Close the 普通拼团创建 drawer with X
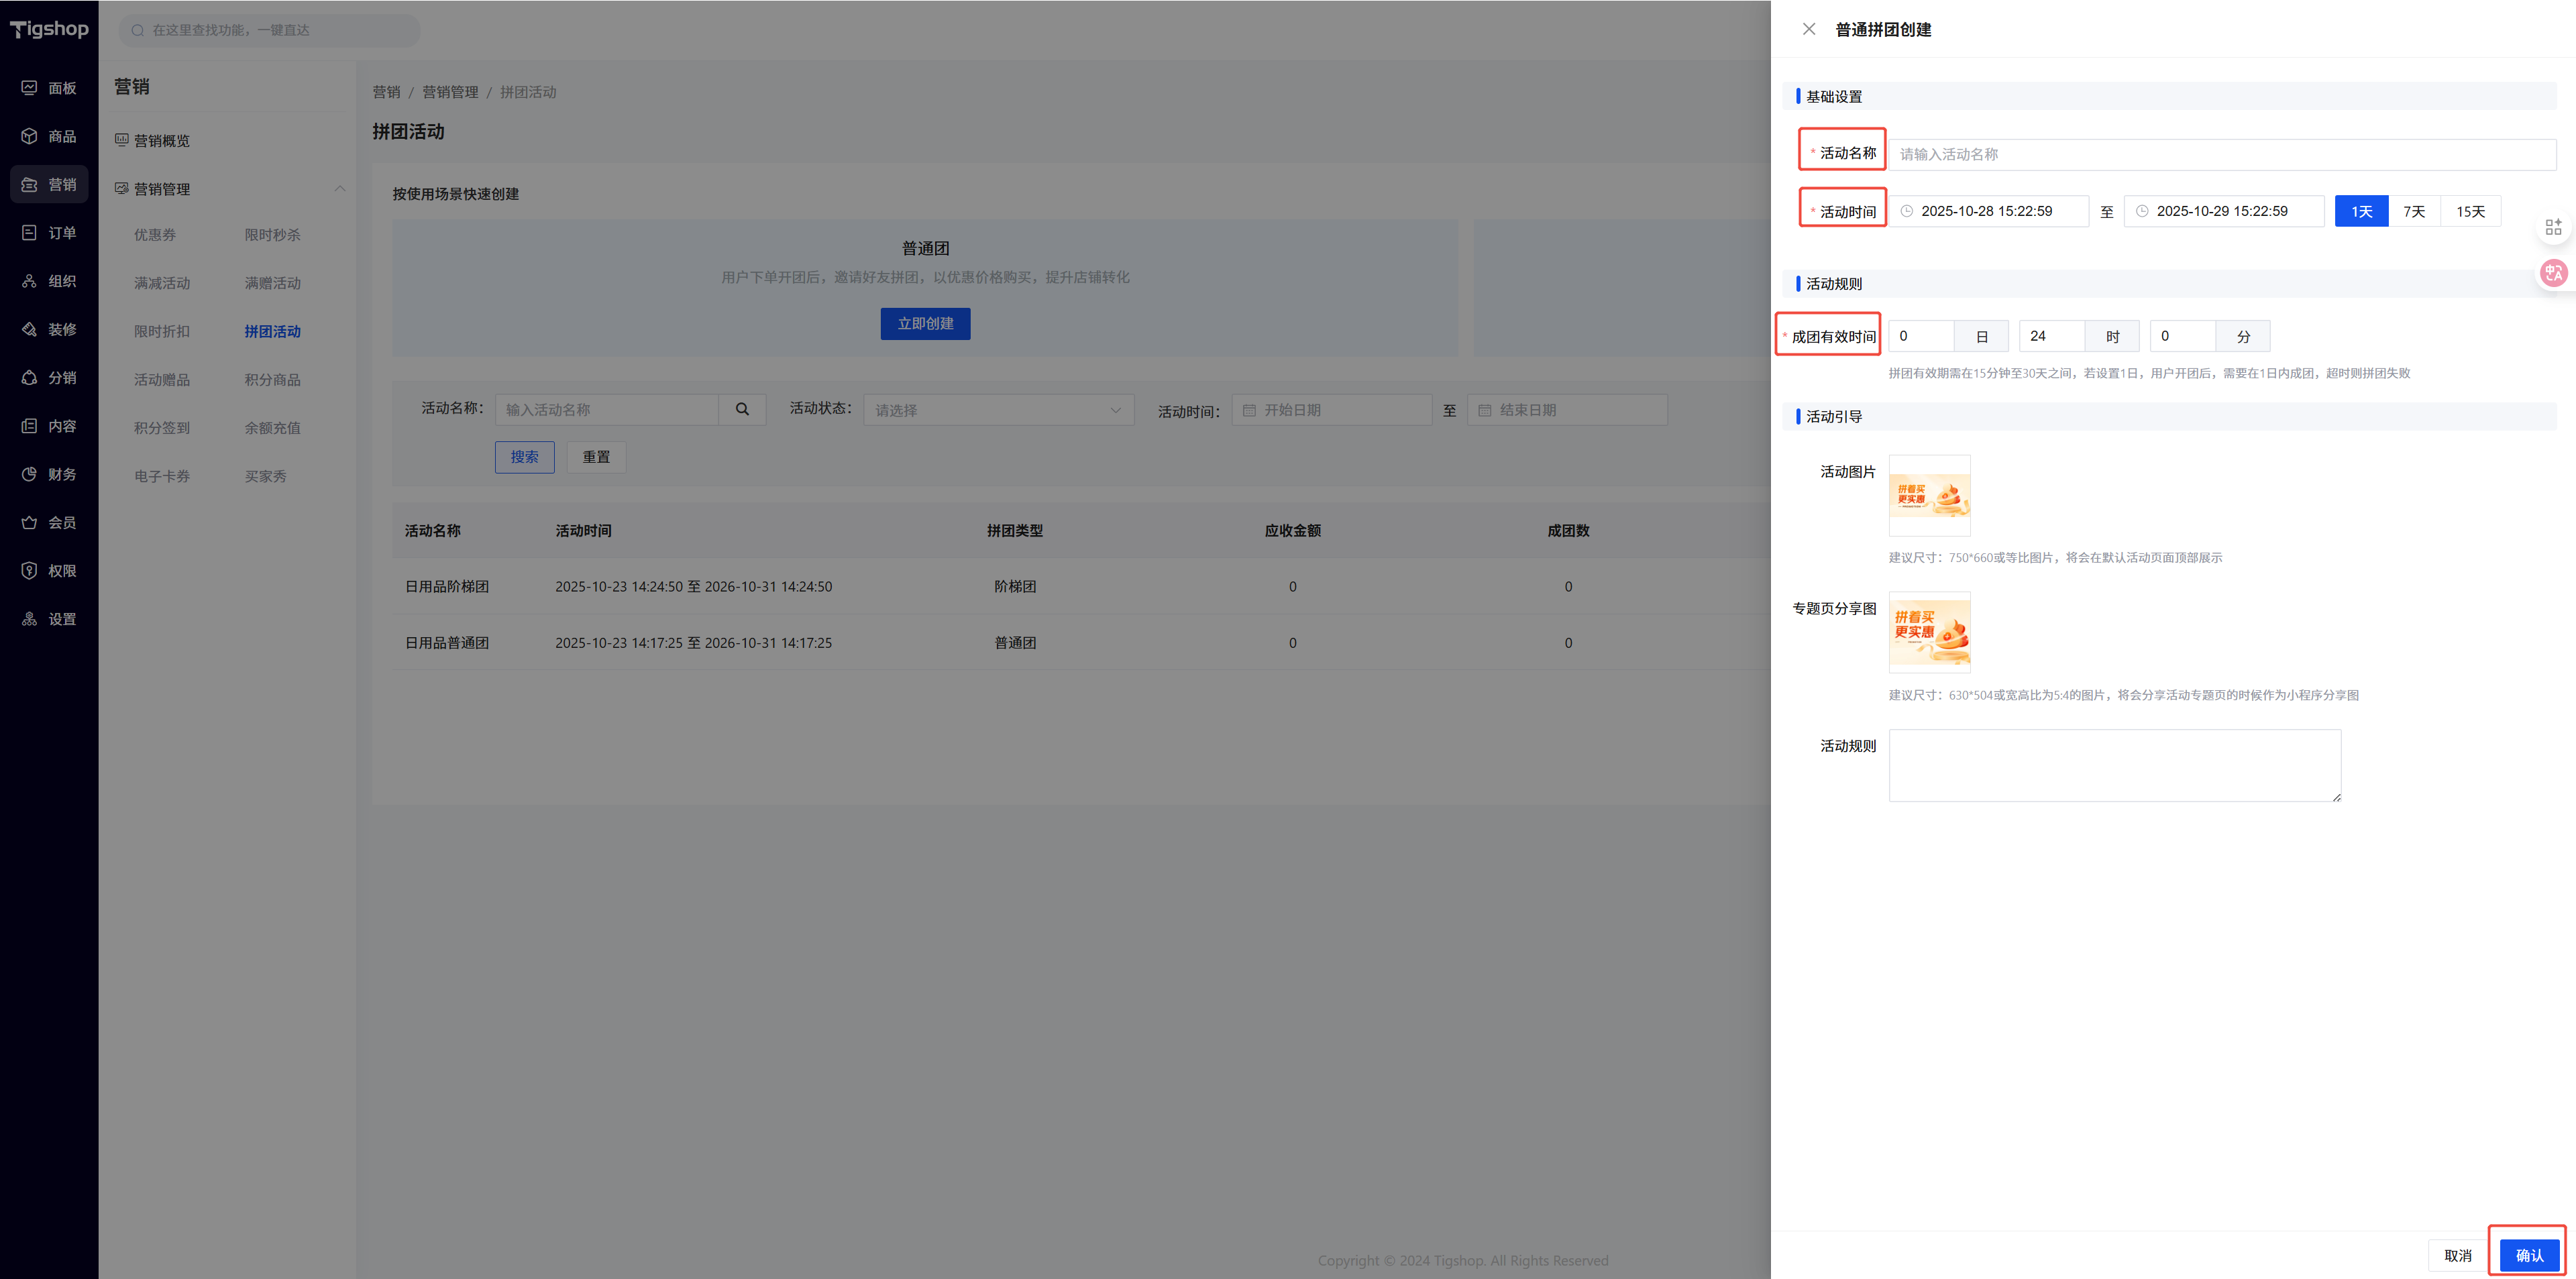Viewport: 2576px width, 1279px height. (1808, 29)
